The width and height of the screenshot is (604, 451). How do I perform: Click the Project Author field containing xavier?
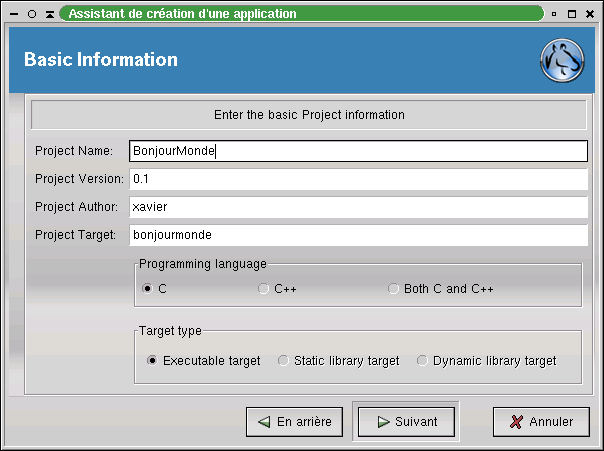coord(357,207)
